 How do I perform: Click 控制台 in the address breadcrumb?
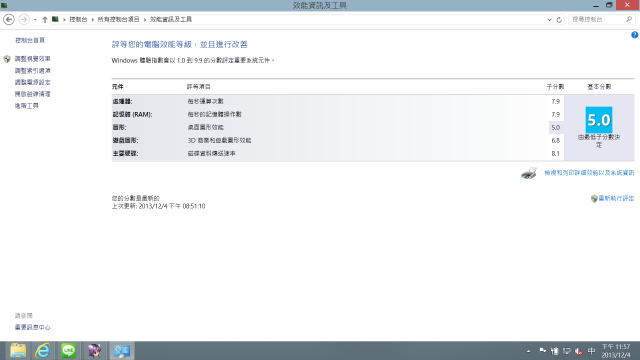point(78,19)
